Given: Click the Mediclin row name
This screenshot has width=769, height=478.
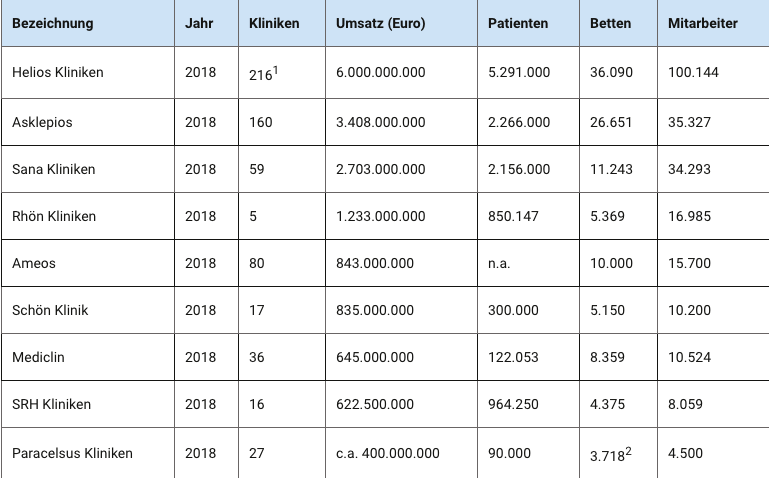Looking at the screenshot, I should [39, 357].
